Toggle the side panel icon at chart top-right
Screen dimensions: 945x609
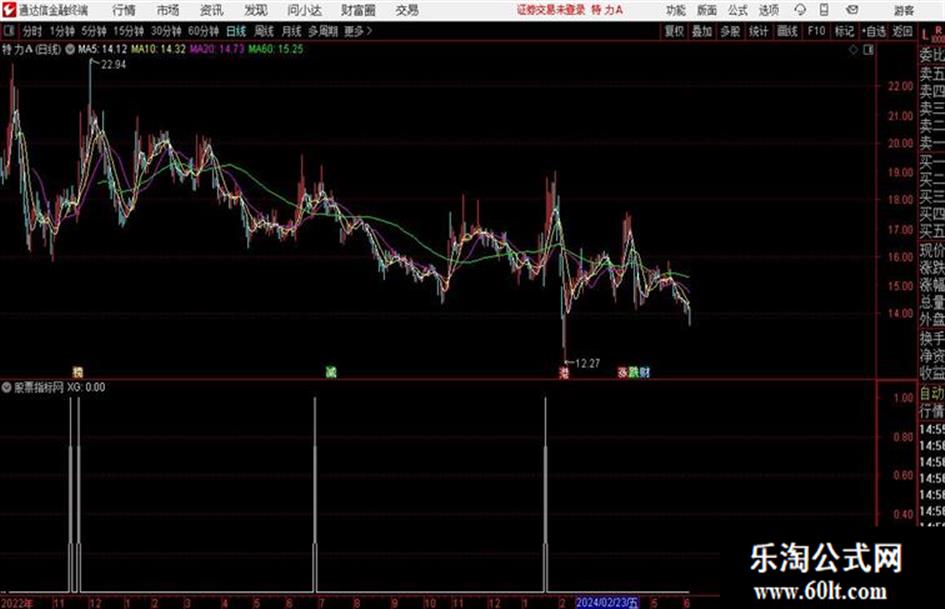point(868,50)
